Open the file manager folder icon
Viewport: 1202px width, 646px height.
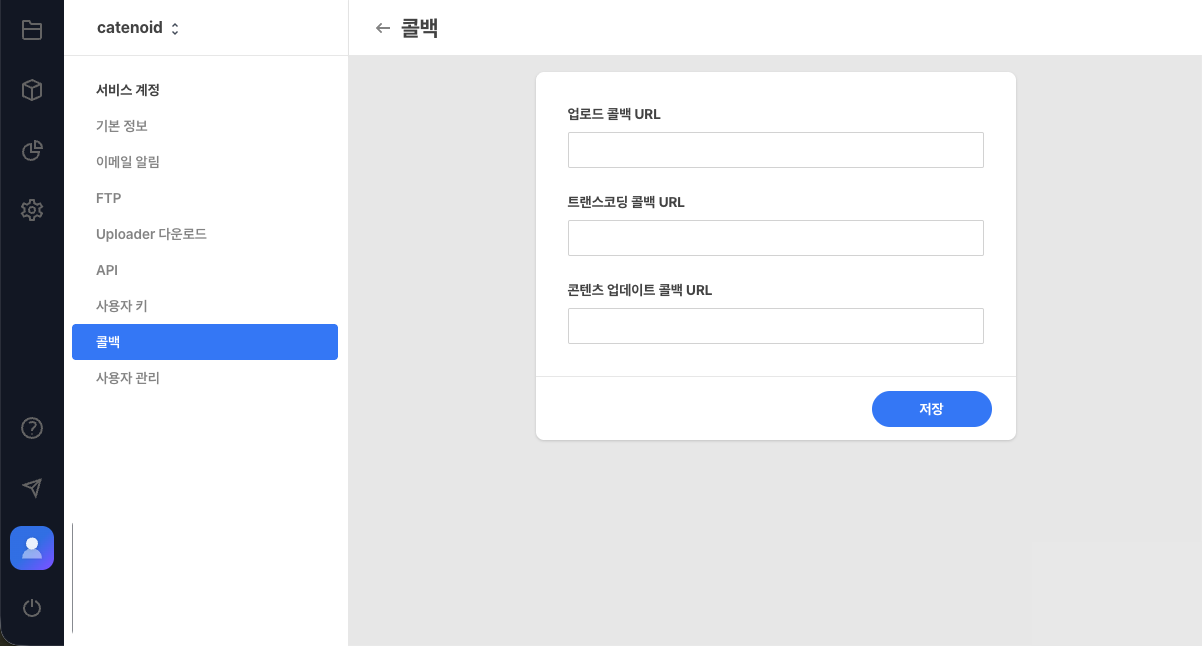[31, 30]
